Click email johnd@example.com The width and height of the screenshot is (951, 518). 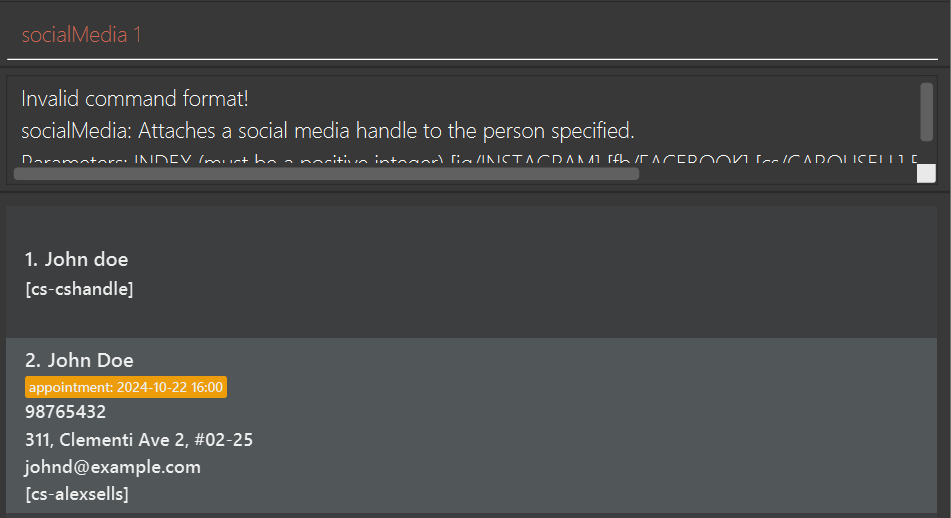coord(113,467)
